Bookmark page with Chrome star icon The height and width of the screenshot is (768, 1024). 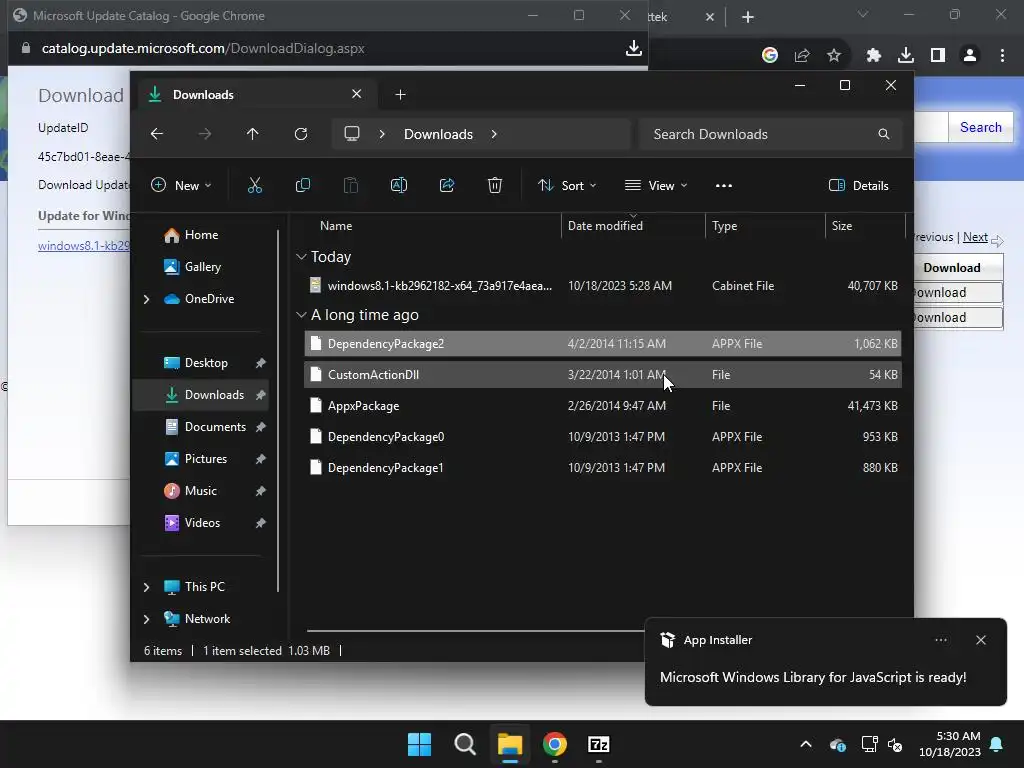[834, 55]
